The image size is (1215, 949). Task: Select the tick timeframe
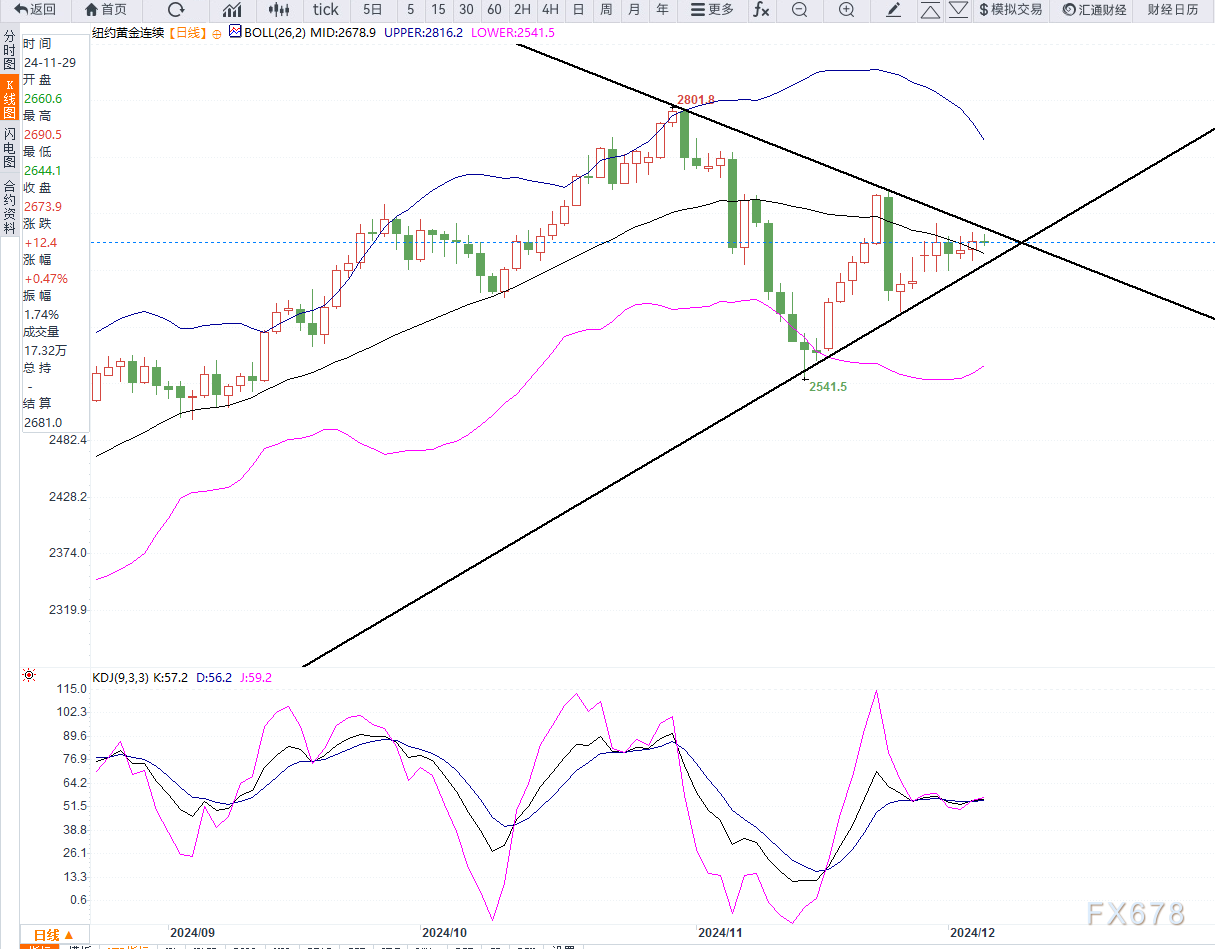tap(325, 10)
